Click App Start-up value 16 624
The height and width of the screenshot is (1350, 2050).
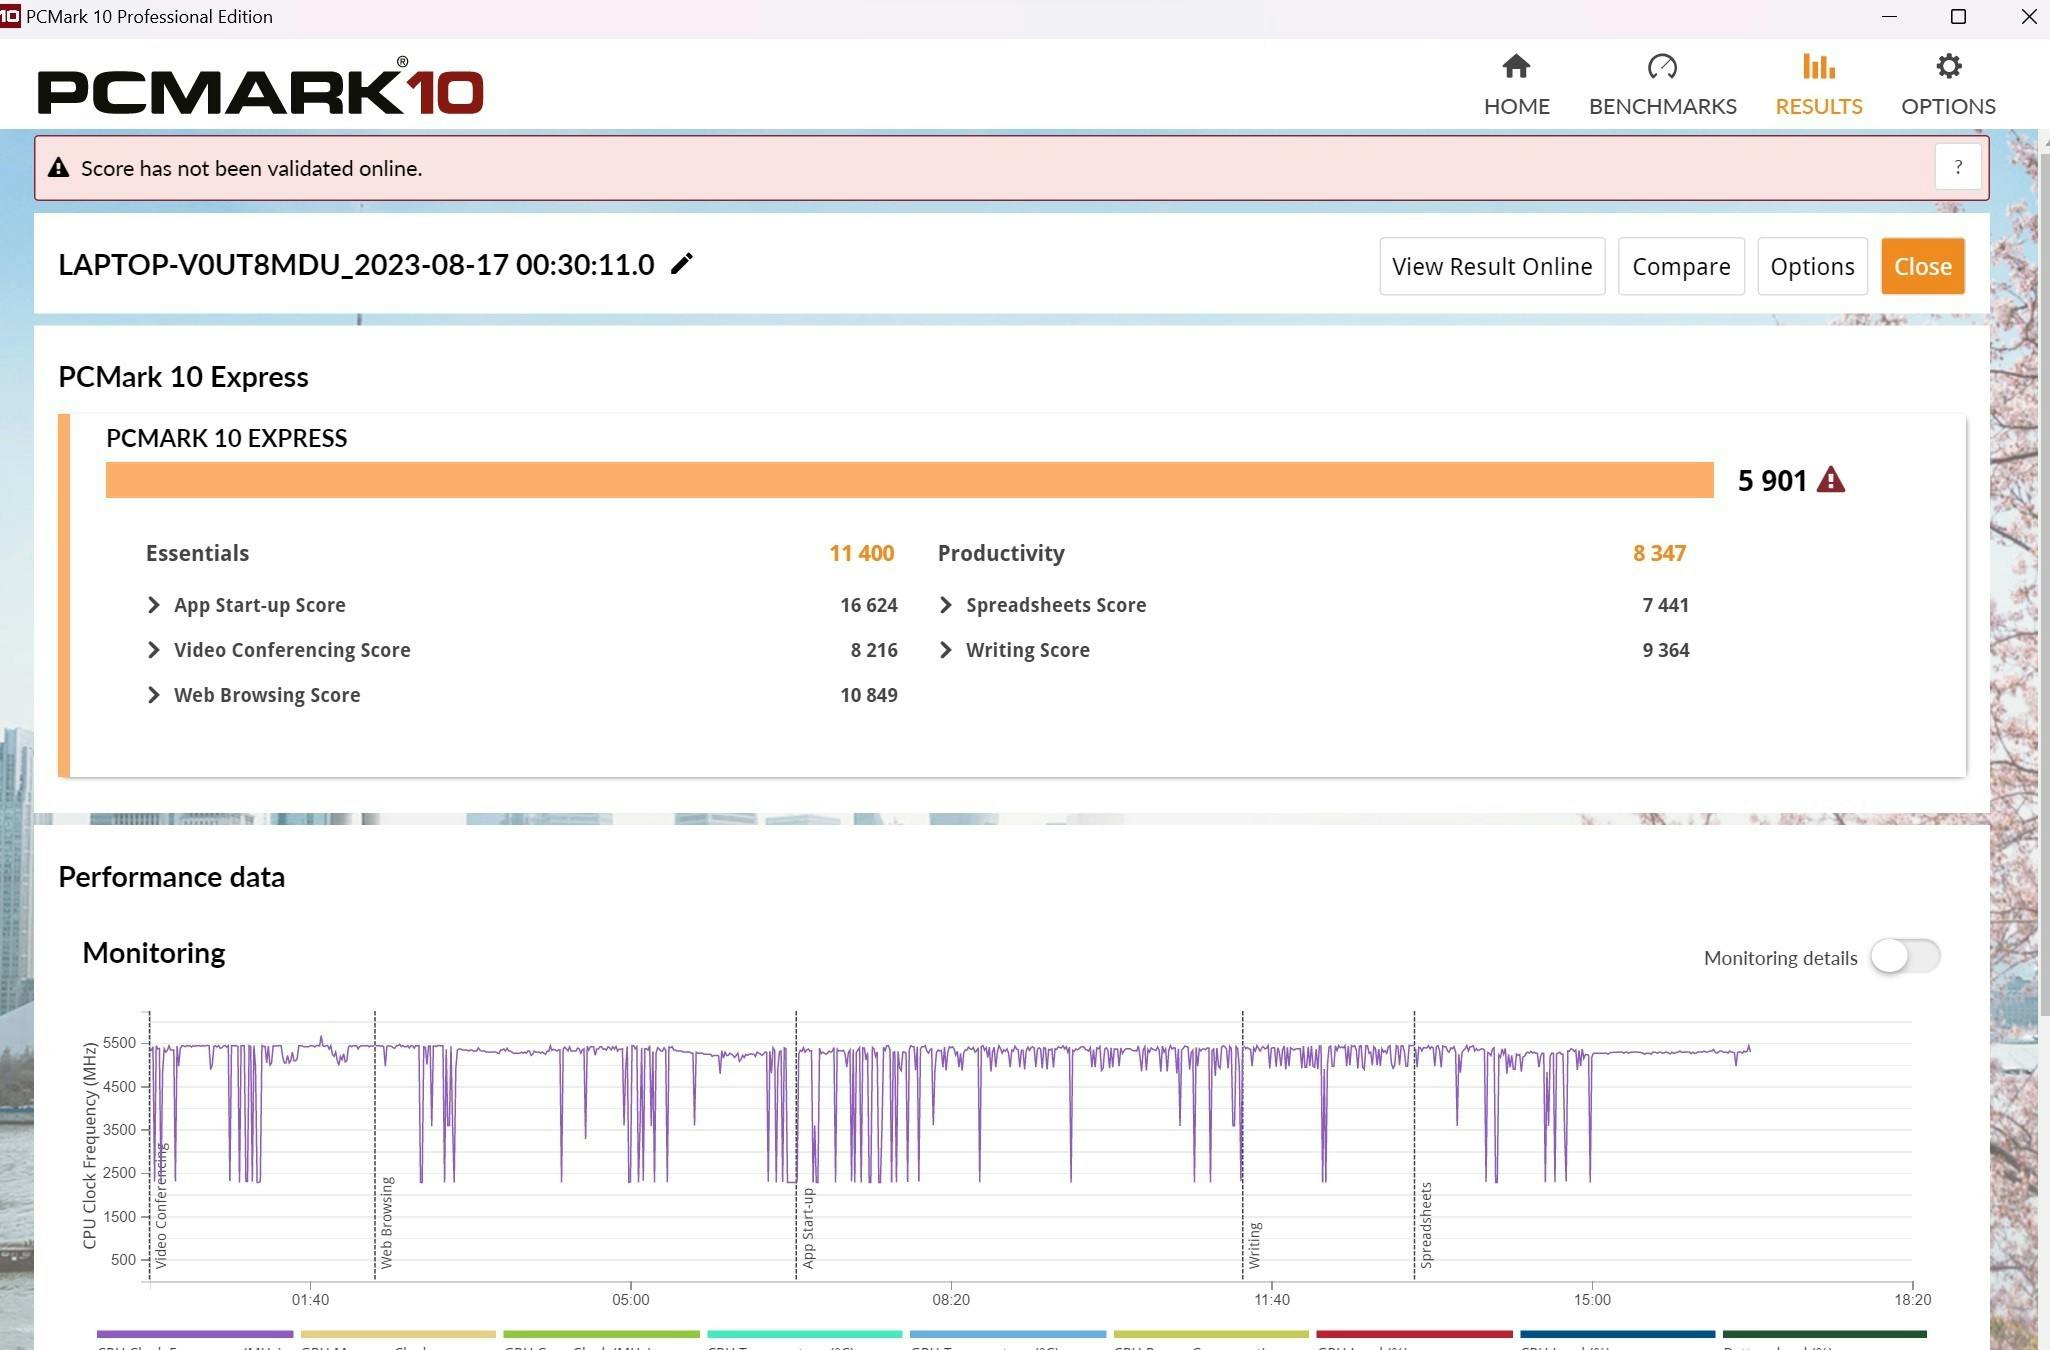868,605
